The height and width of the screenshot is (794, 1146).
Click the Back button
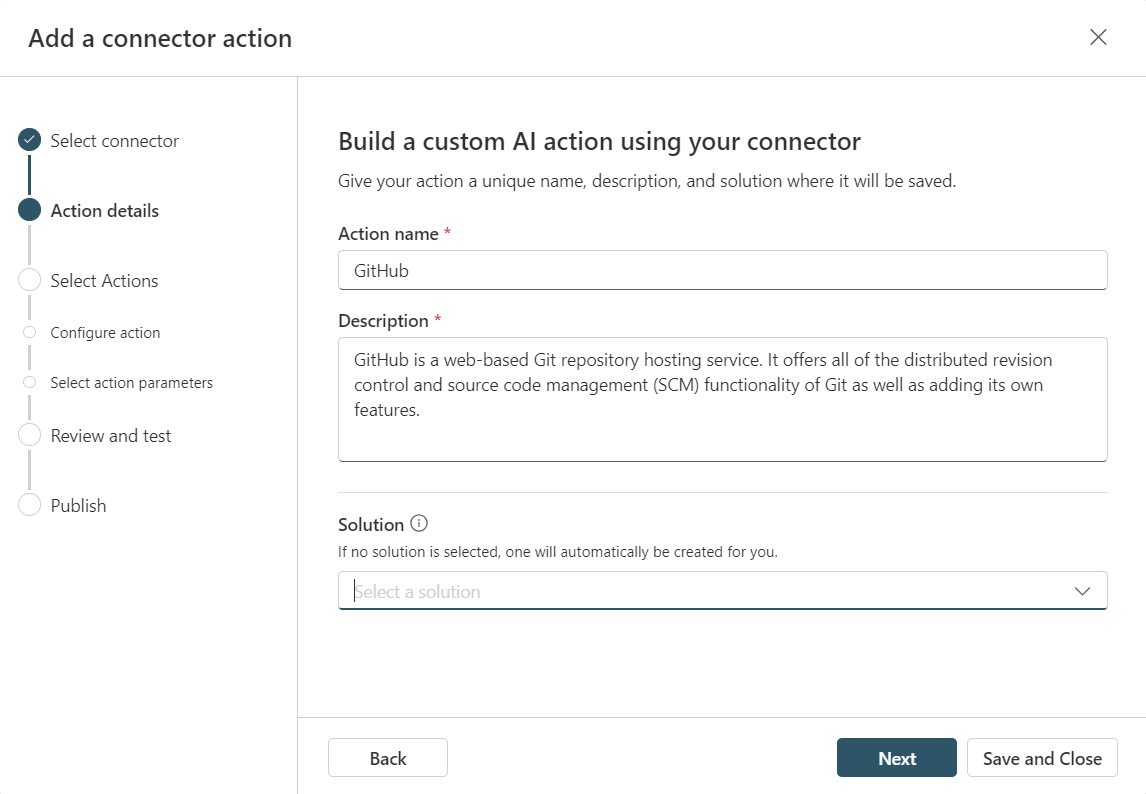point(387,758)
